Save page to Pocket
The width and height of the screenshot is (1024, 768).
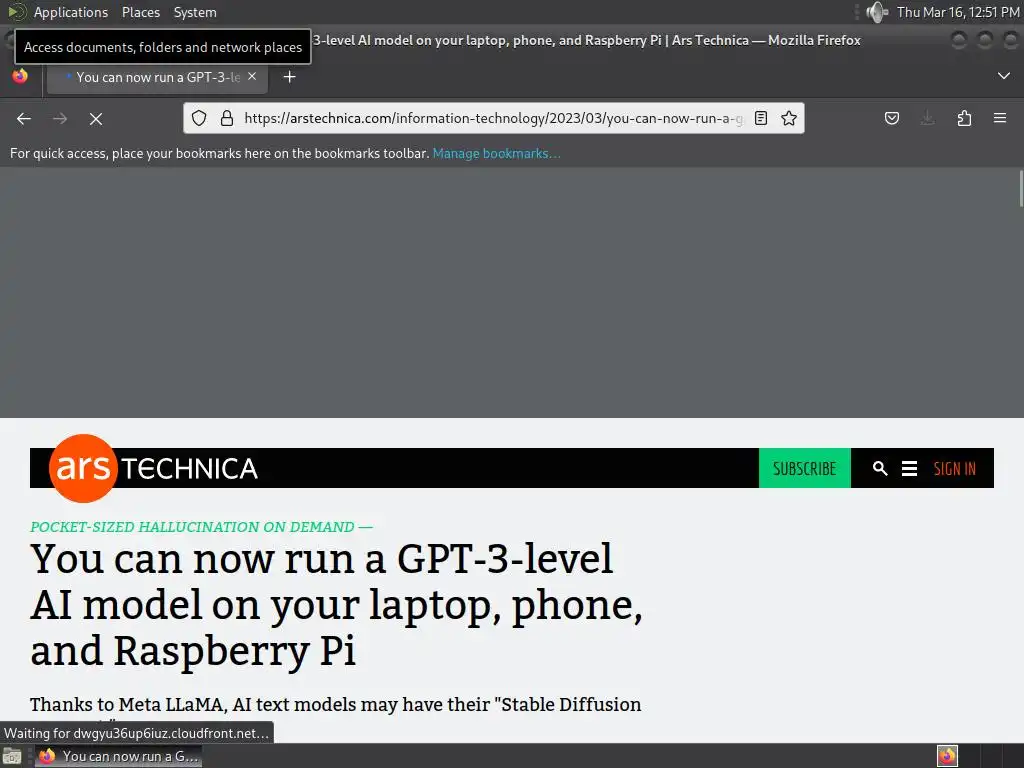click(x=891, y=118)
